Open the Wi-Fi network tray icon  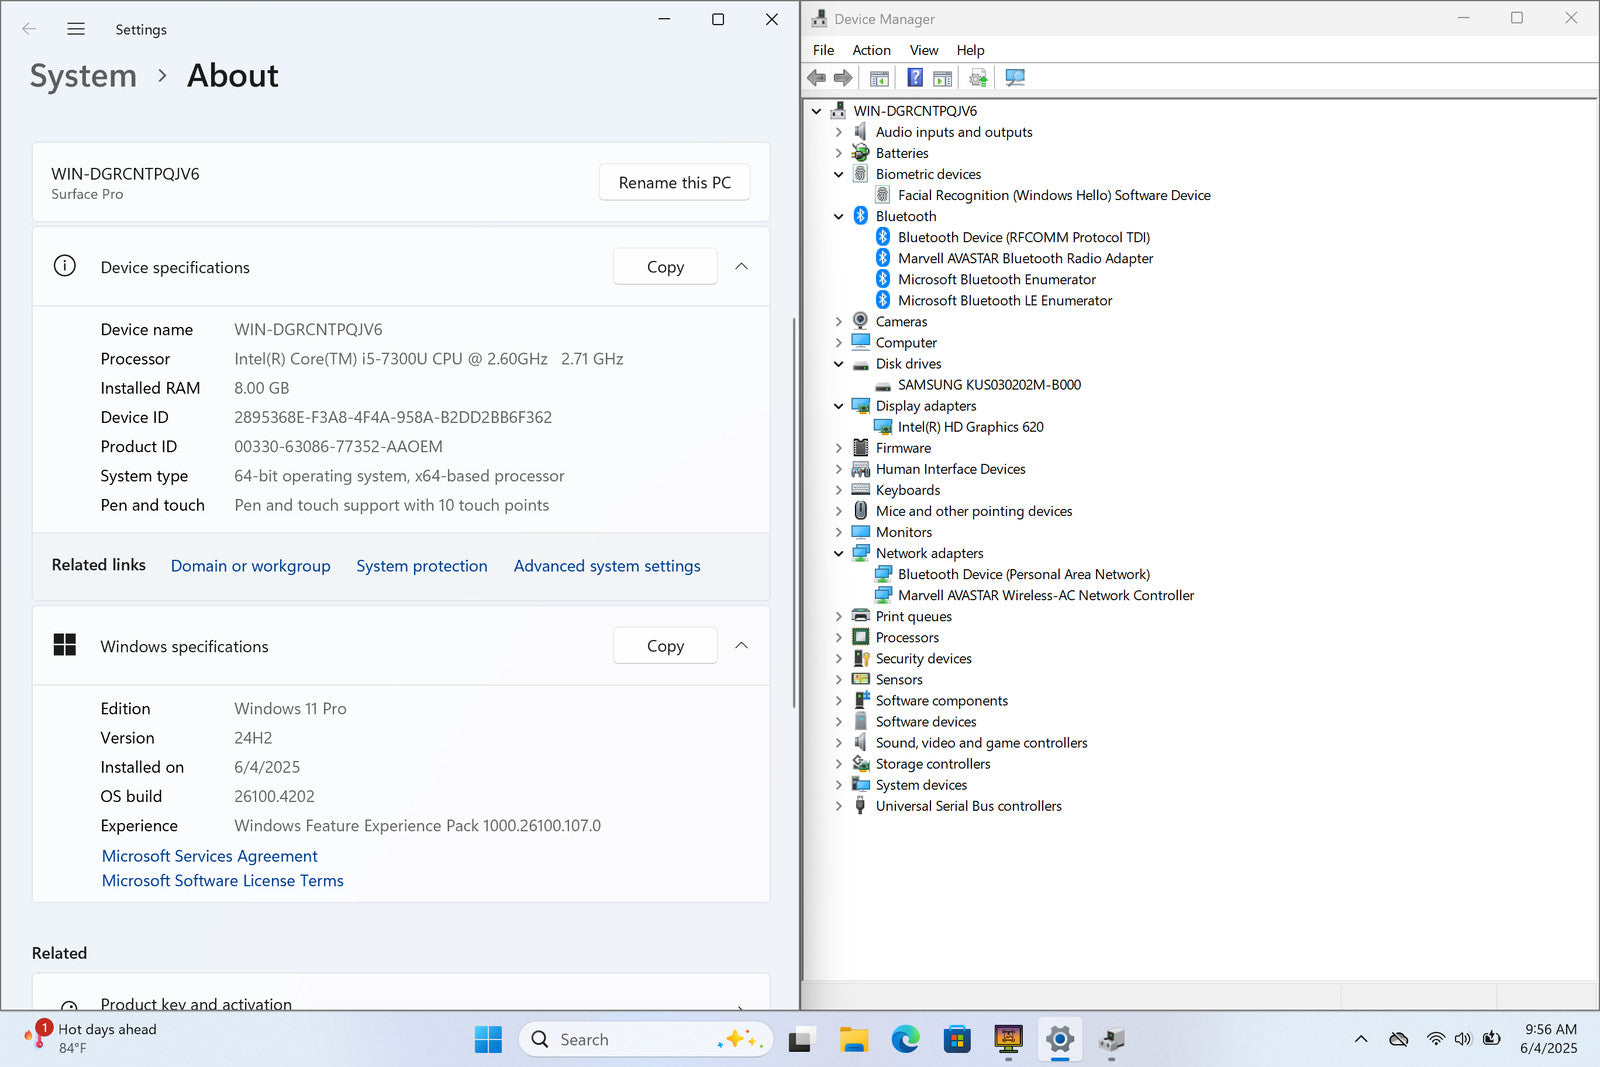pos(1436,1039)
